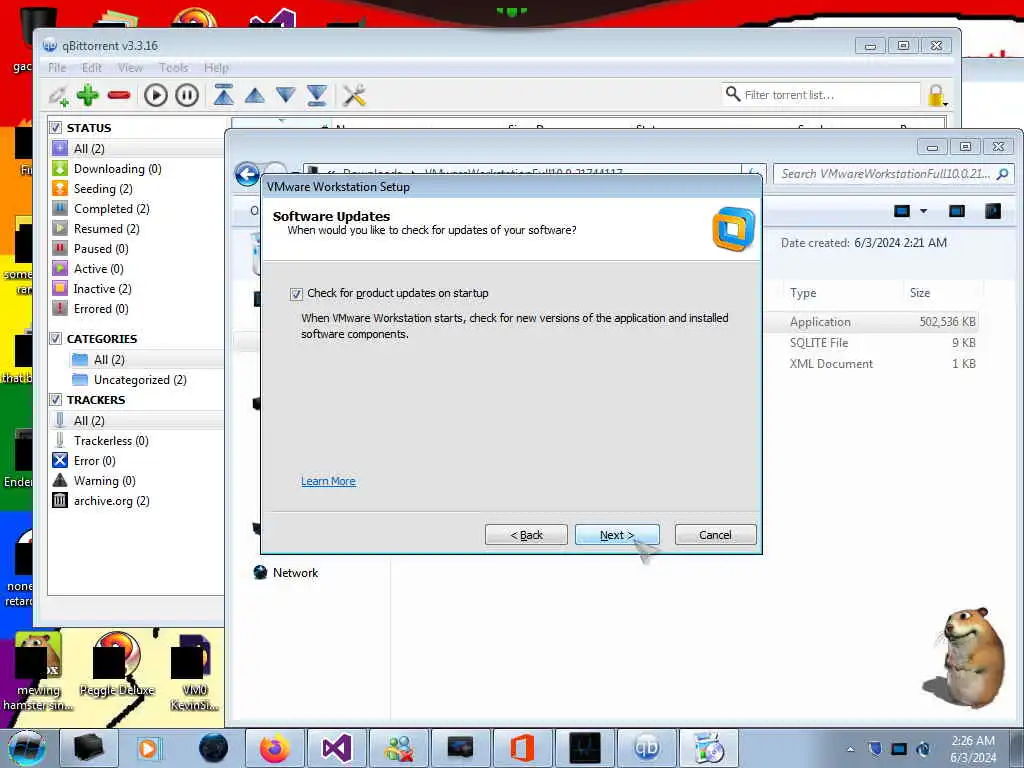The image size is (1024, 768).
Task: Open the View menu in qBittorrent
Action: tap(130, 67)
